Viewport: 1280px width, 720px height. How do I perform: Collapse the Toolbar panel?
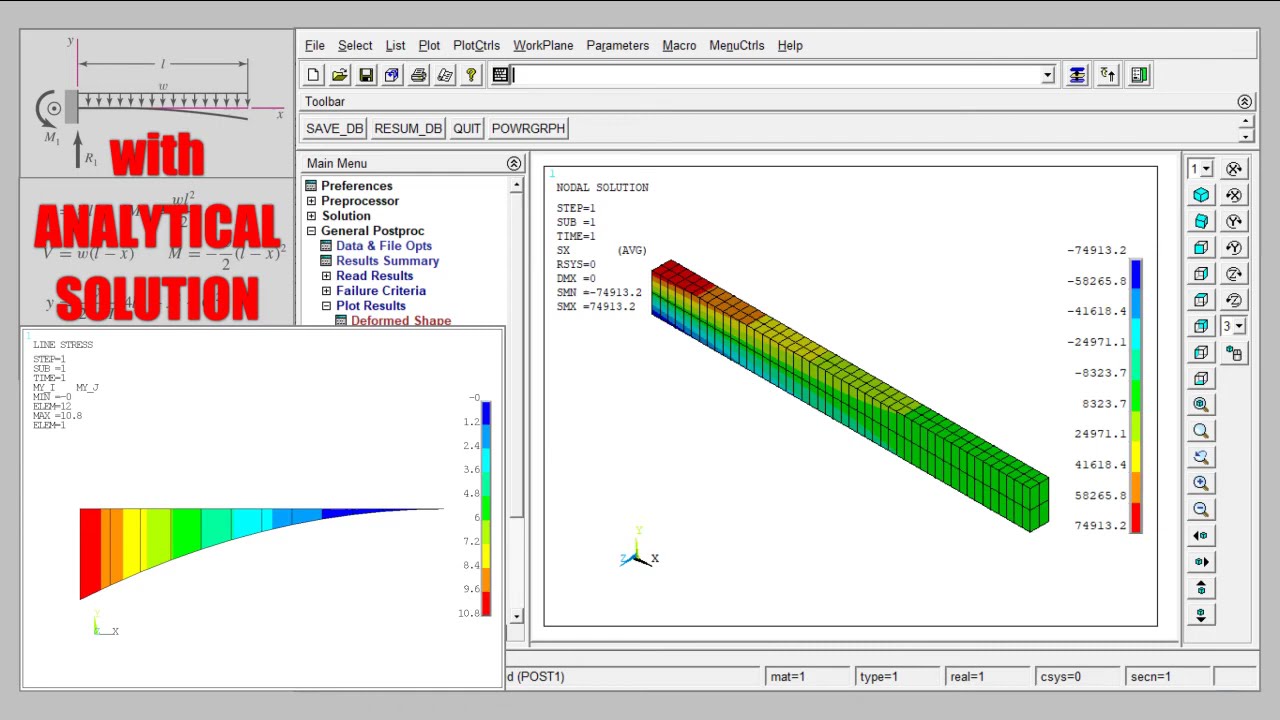click(1244, 102)
